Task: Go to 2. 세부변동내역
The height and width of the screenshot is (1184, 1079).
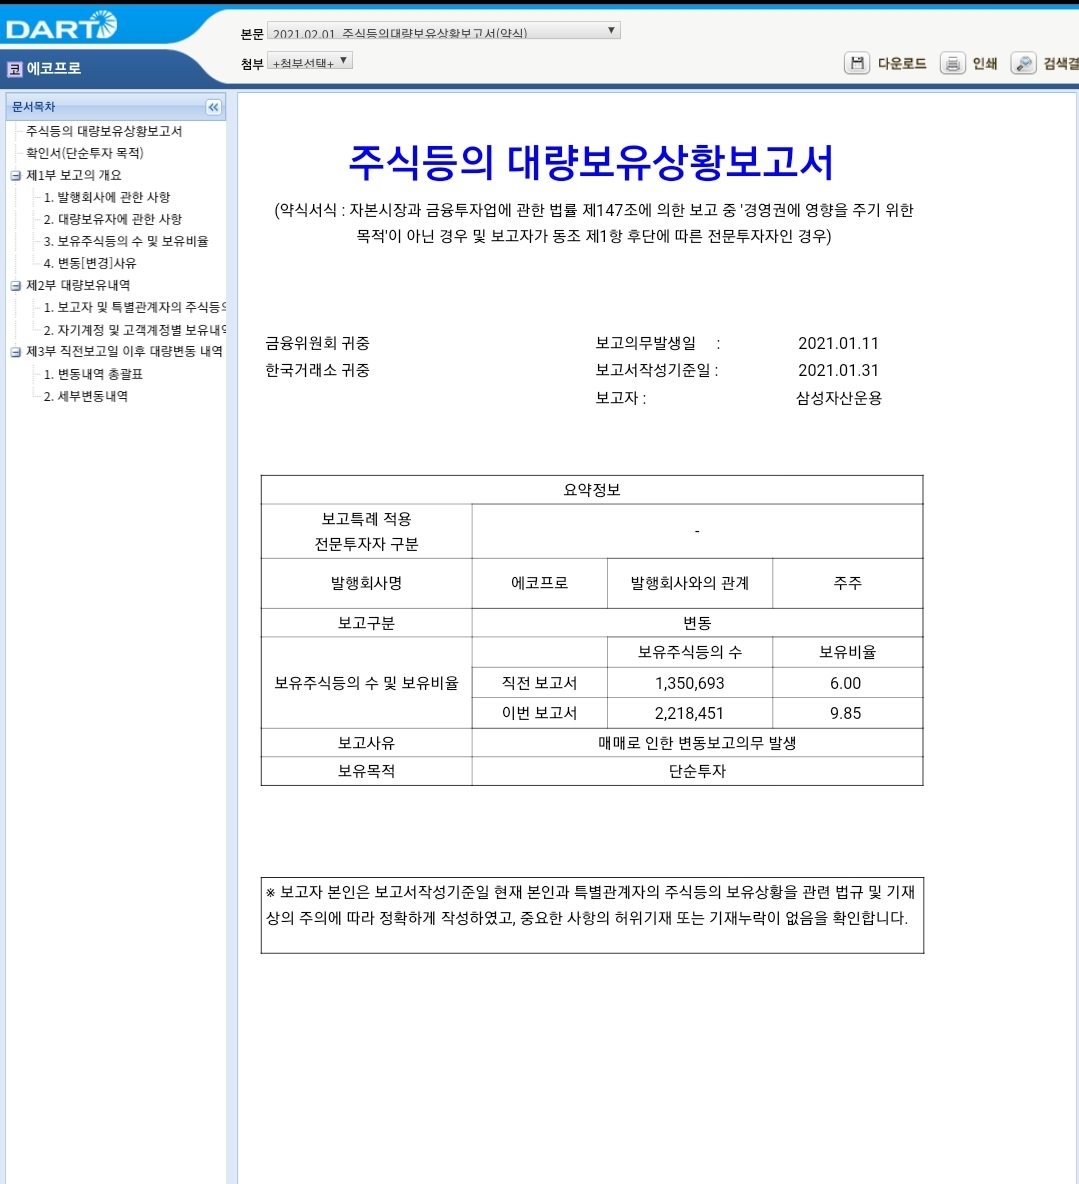Action: pos(85,396)
